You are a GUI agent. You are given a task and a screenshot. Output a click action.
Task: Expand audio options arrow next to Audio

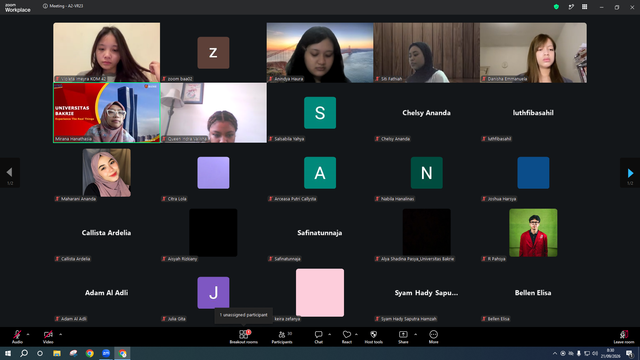click(28, 334)
